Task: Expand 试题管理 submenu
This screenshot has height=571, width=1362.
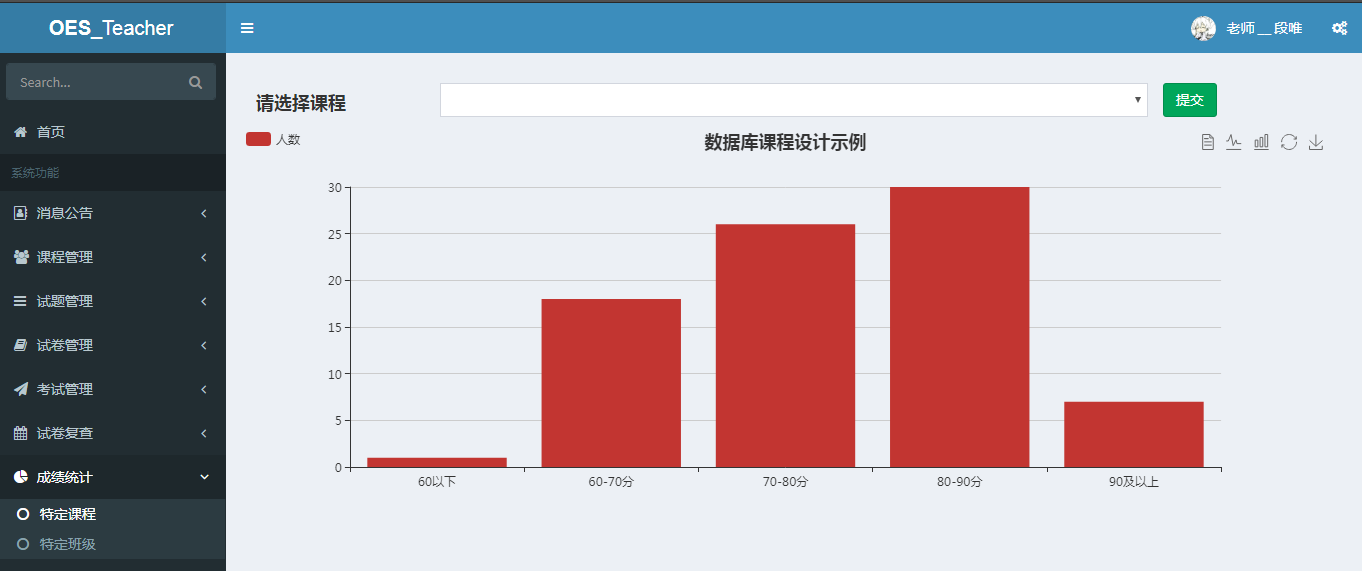Action: point(112,301)
